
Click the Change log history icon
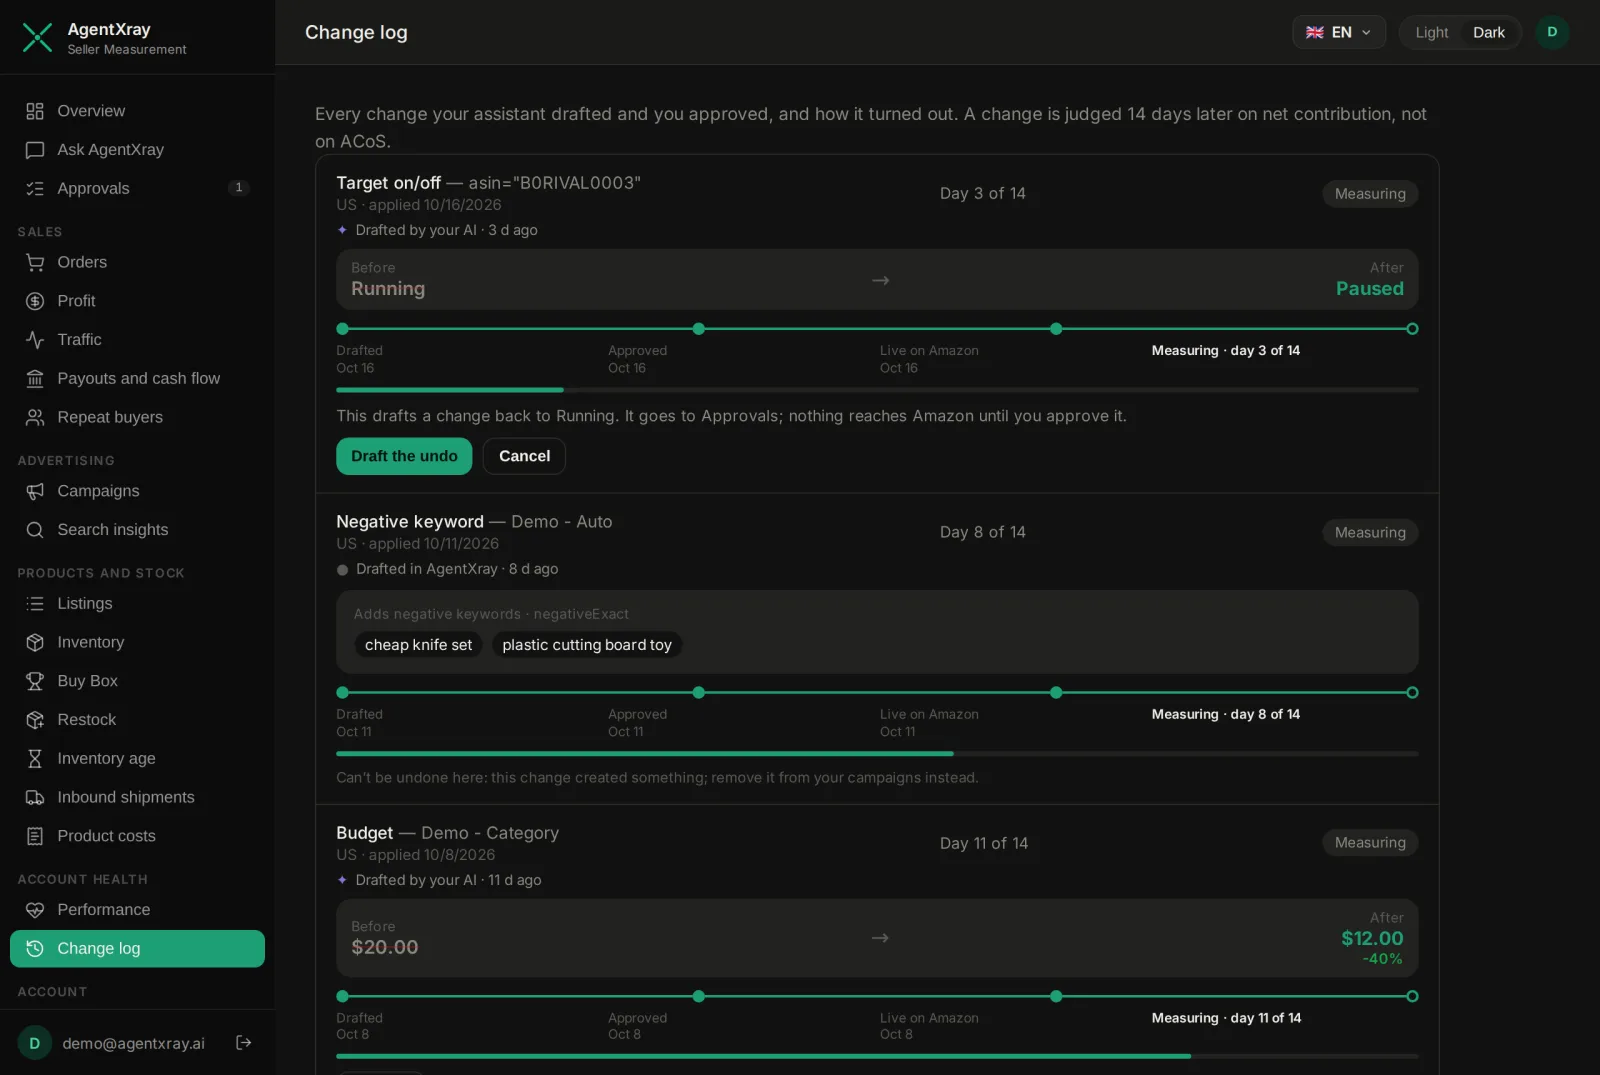[x=35, y=949]
